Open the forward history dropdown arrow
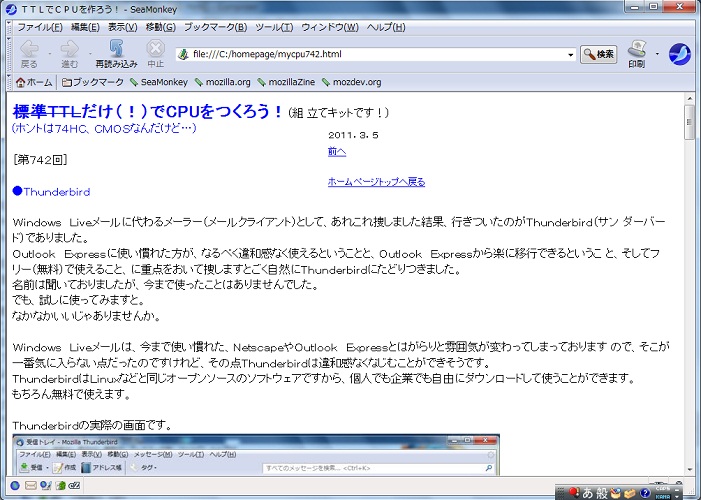 (90, 54)
